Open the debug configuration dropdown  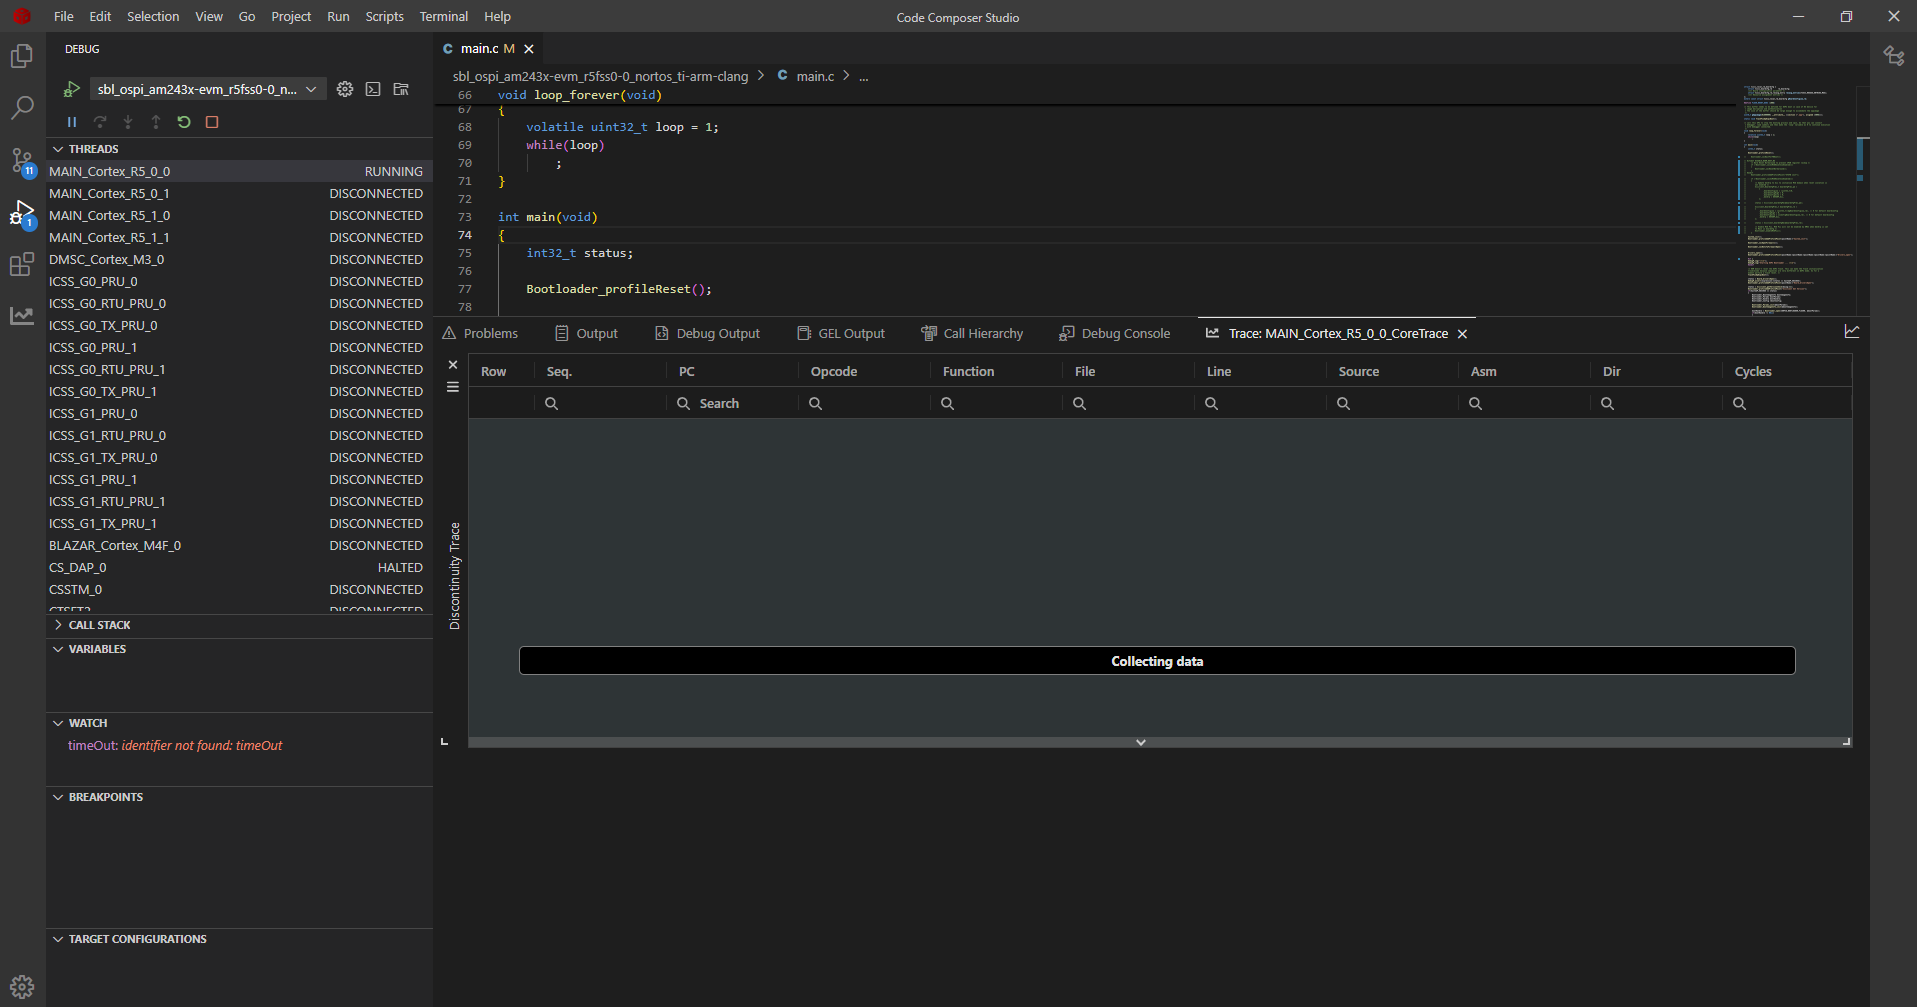207,89
